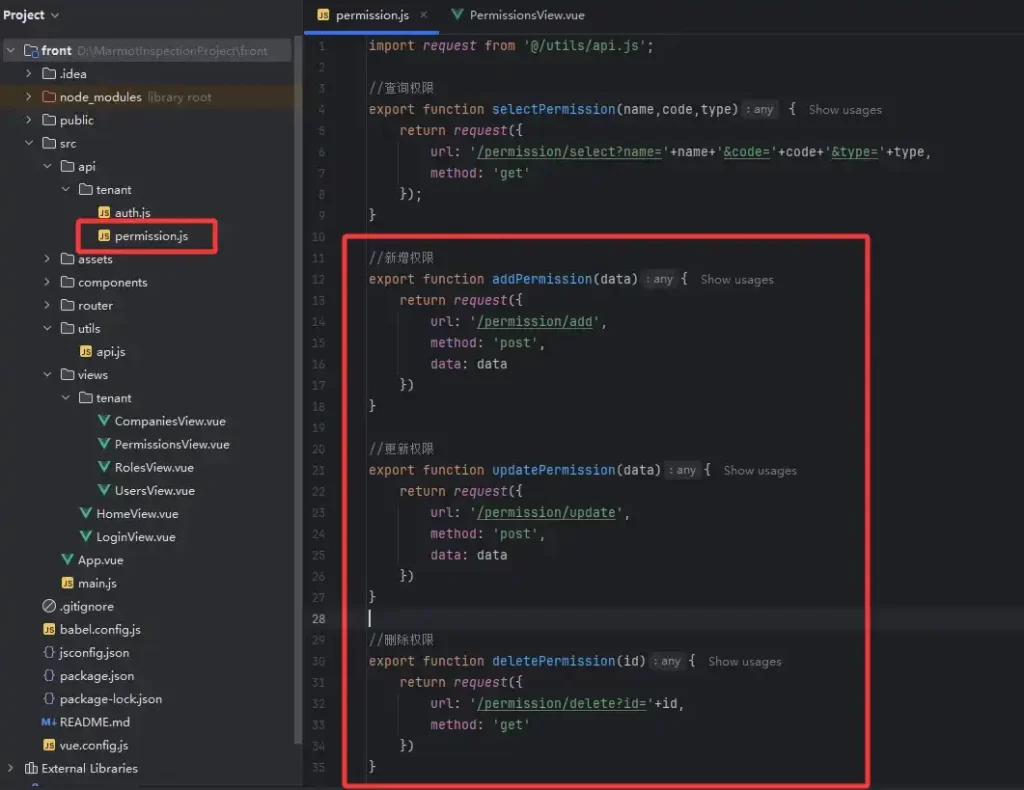This screenshot has width=1024, height=790.
Task: Click the babel.config.js file icon
Action: (x=49, y=629)
